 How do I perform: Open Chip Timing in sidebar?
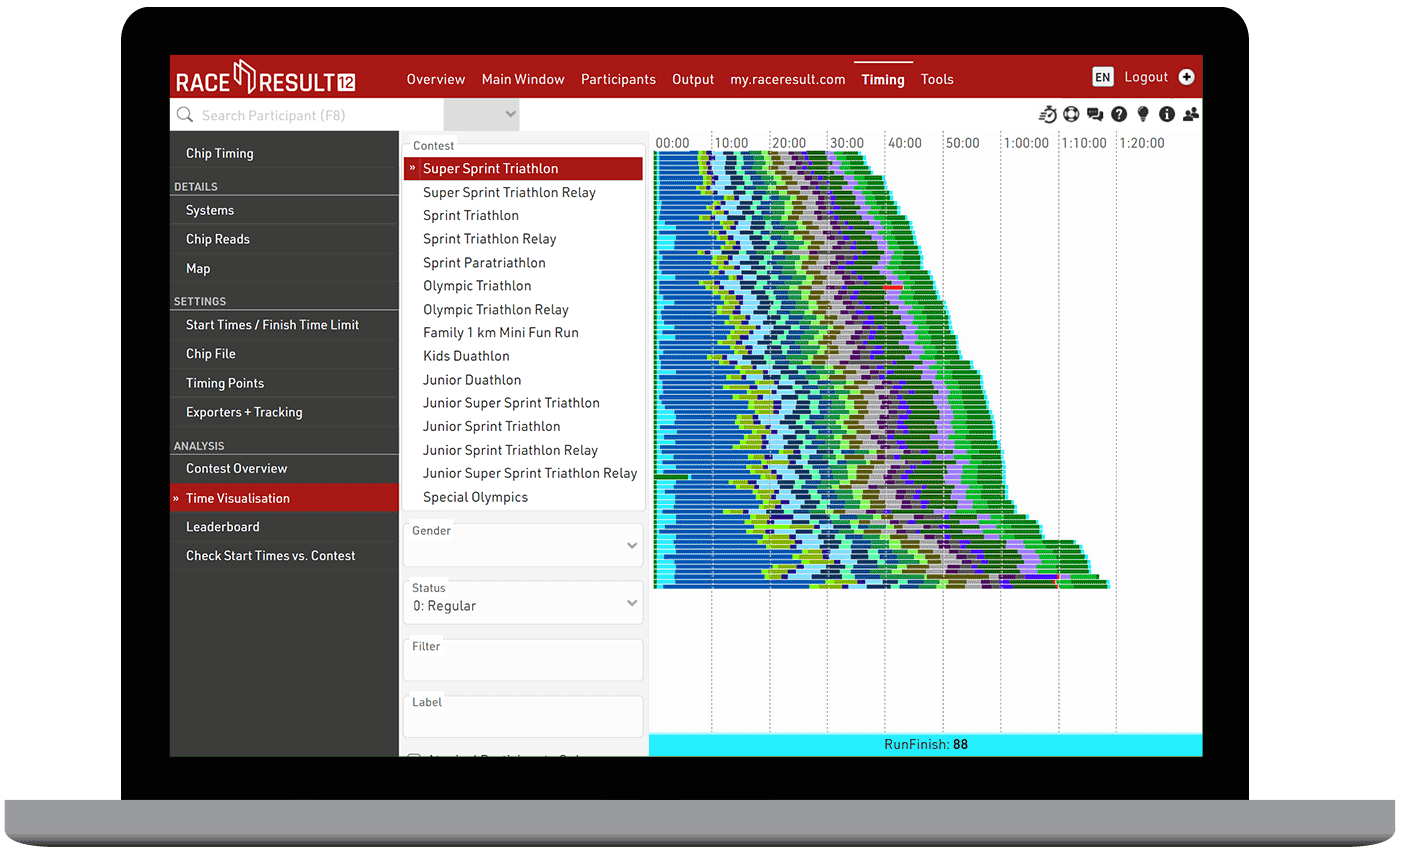tap(284, 153)
